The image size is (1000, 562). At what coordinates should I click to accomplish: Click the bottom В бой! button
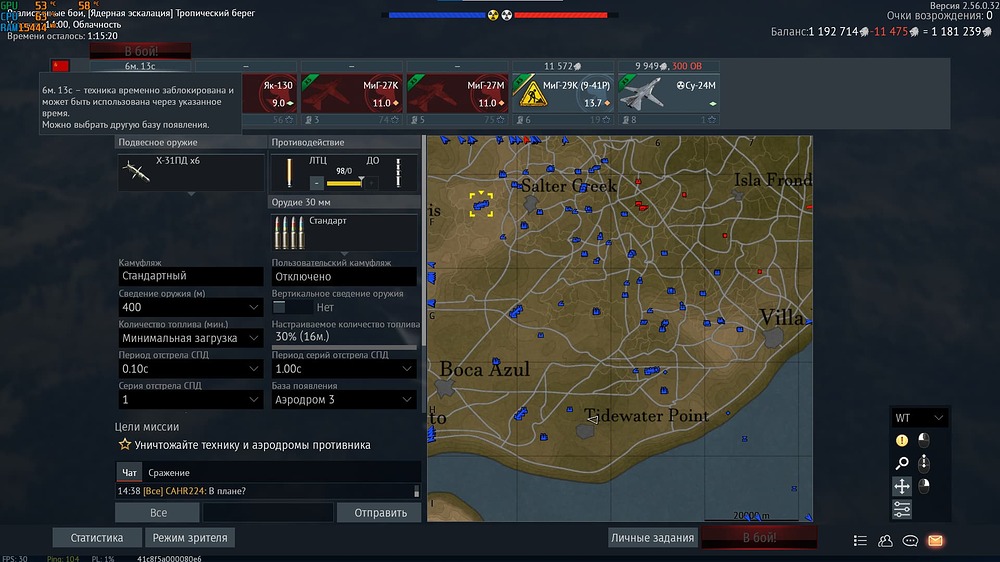coord(759,538)
